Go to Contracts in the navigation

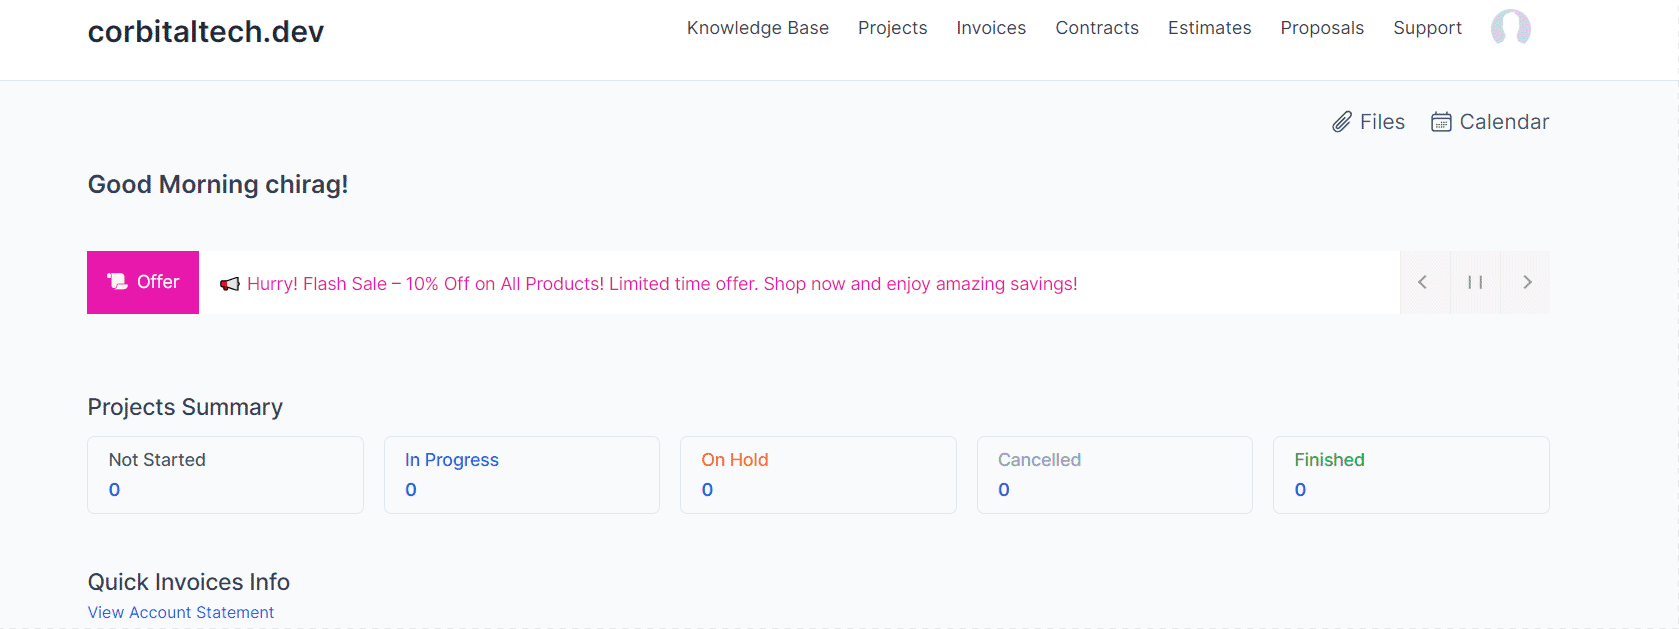coord(1097,28)
